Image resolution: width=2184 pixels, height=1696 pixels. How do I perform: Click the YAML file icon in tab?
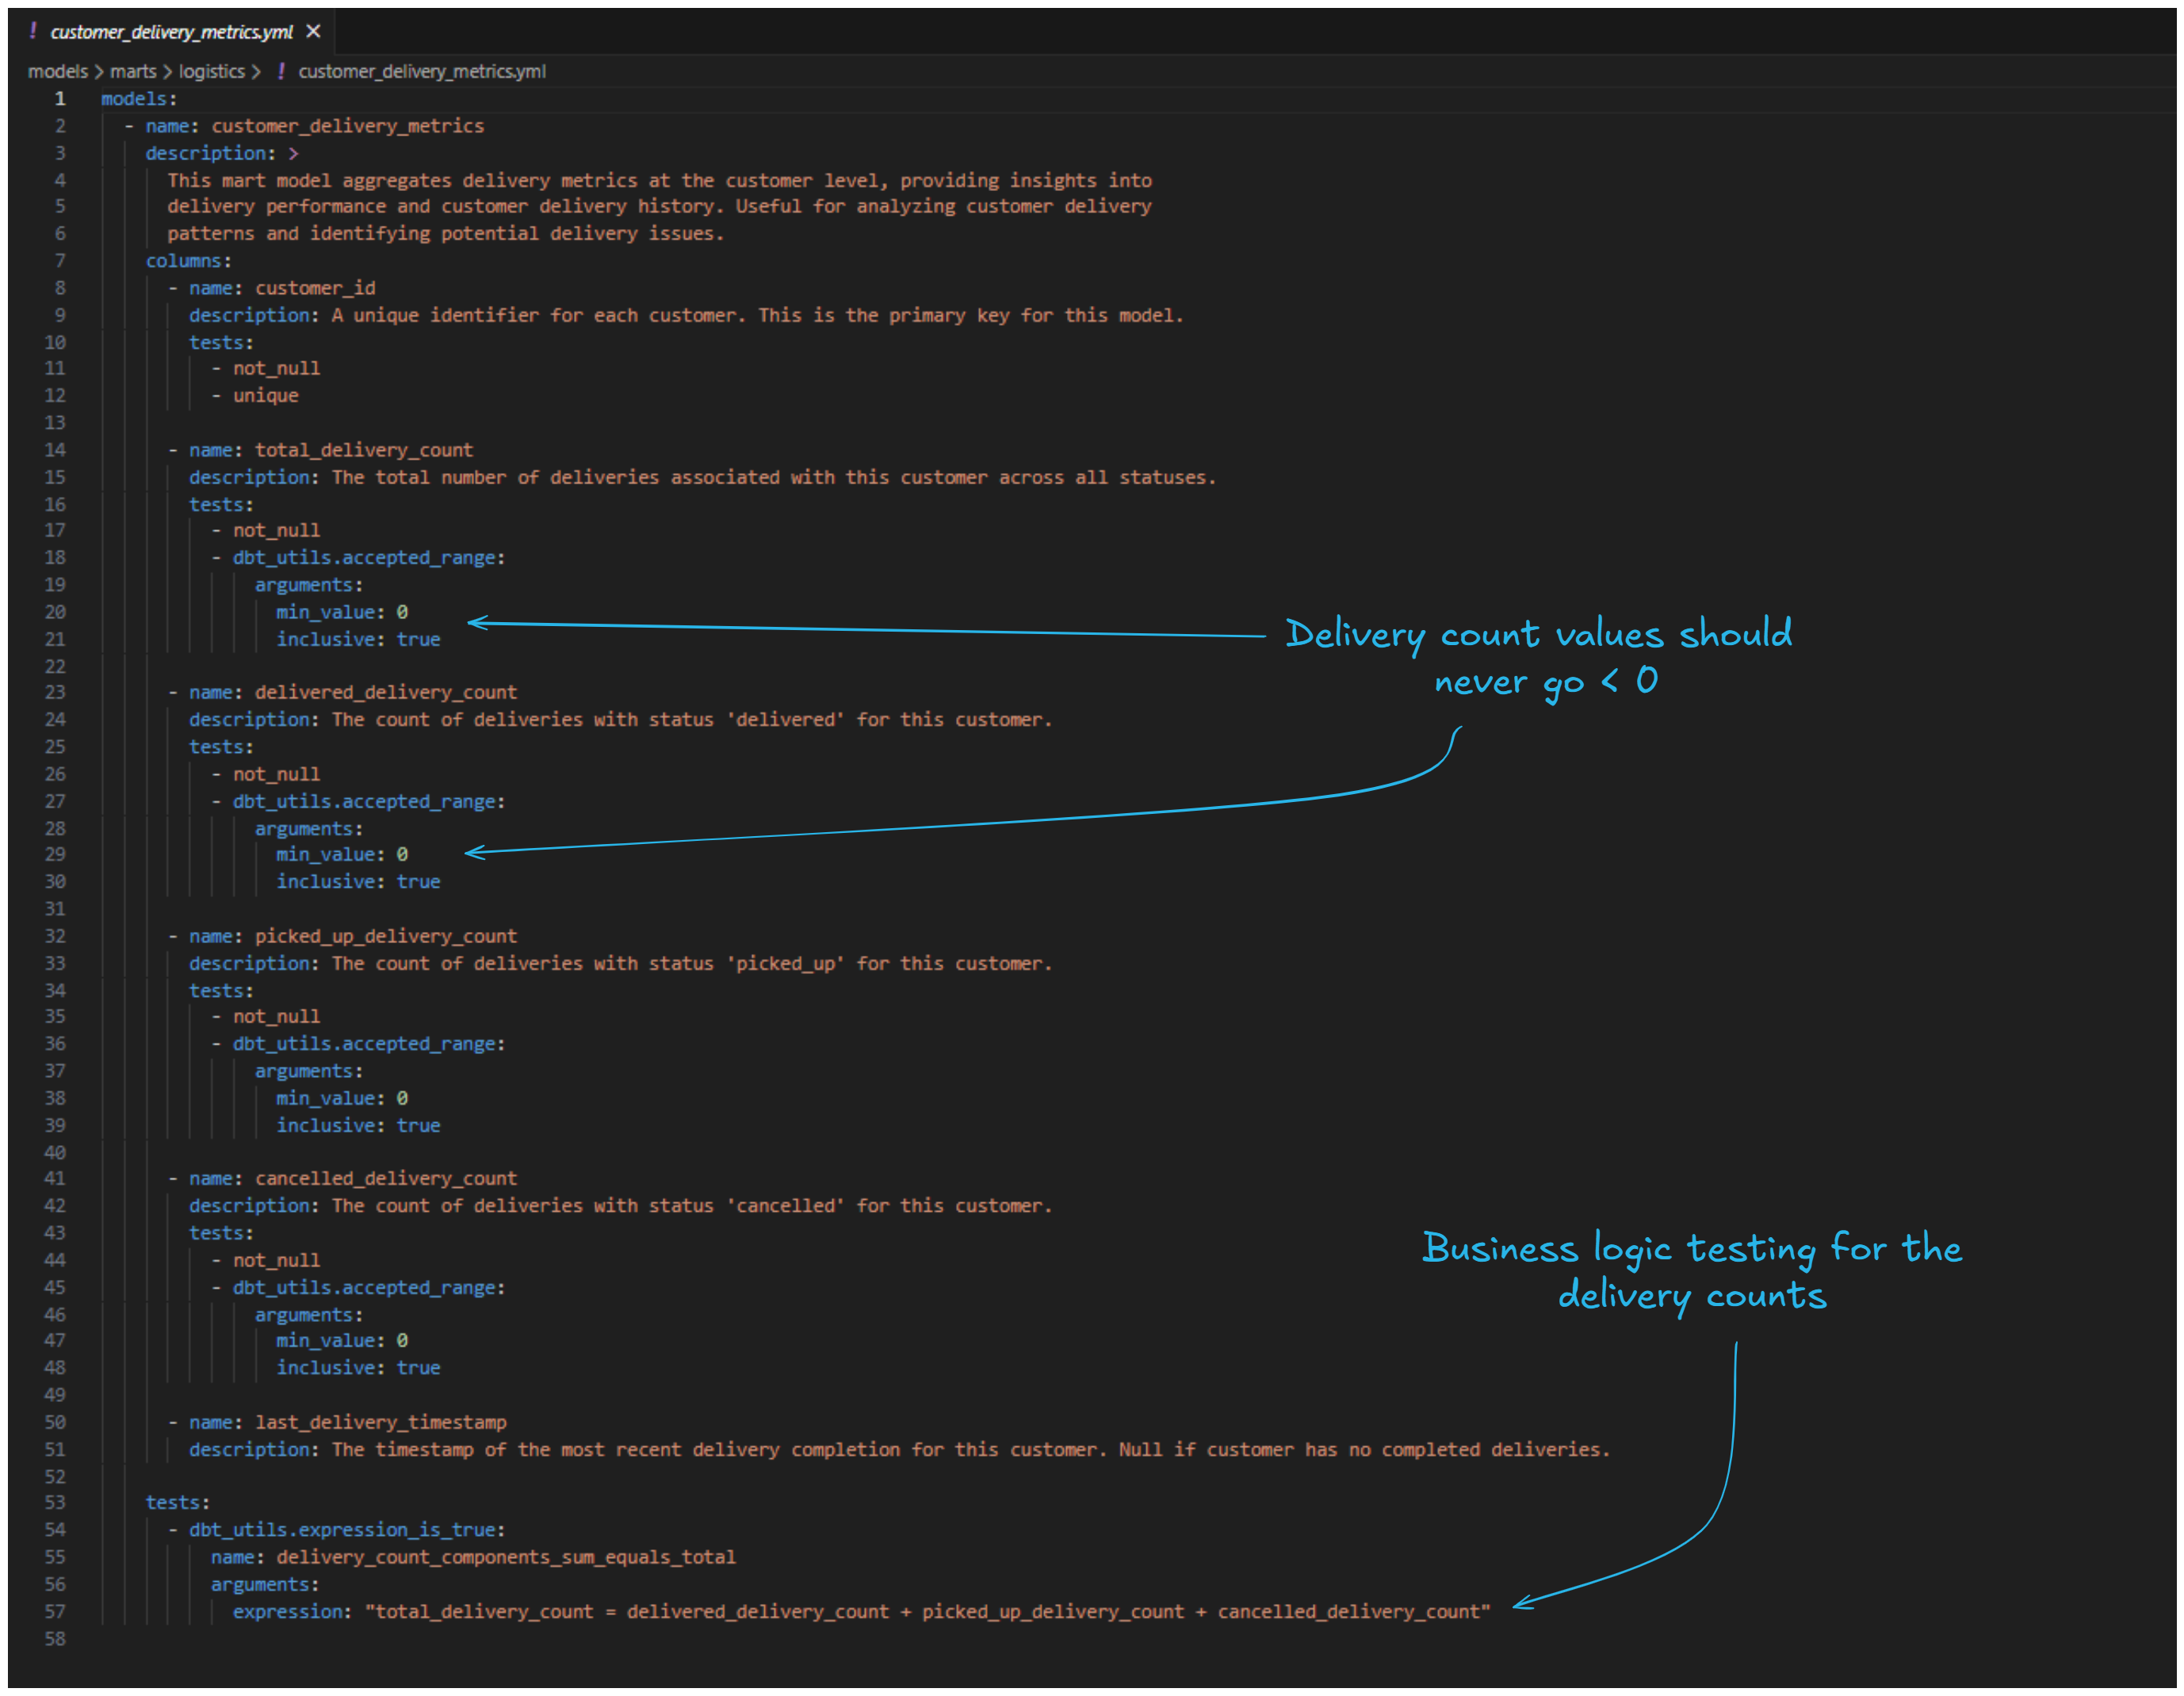coord(33,31)
